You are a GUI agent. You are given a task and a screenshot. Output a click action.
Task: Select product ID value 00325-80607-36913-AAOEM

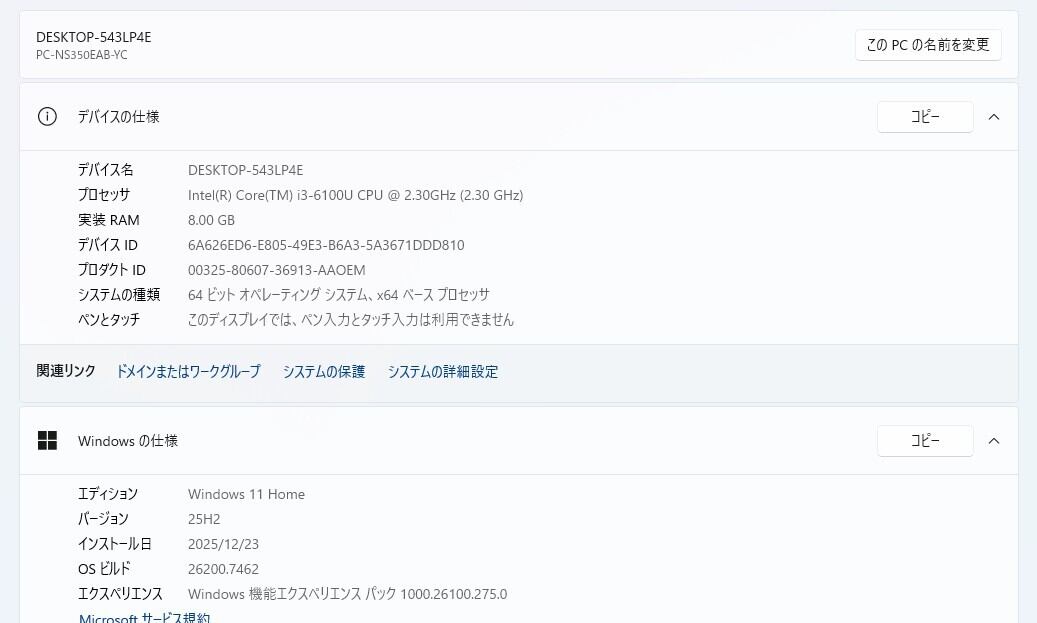point(276,270)
